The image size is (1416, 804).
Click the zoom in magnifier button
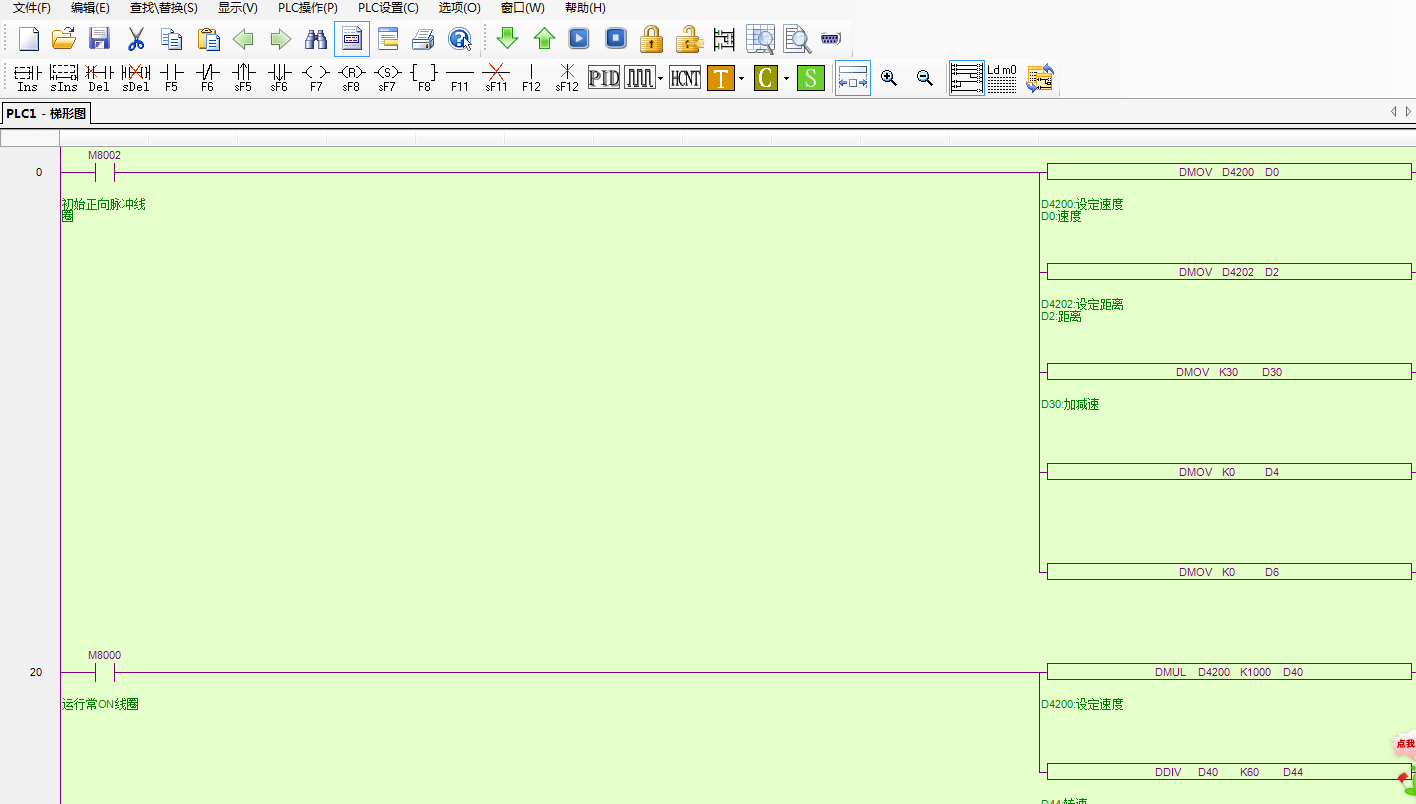tap(889, 77)
